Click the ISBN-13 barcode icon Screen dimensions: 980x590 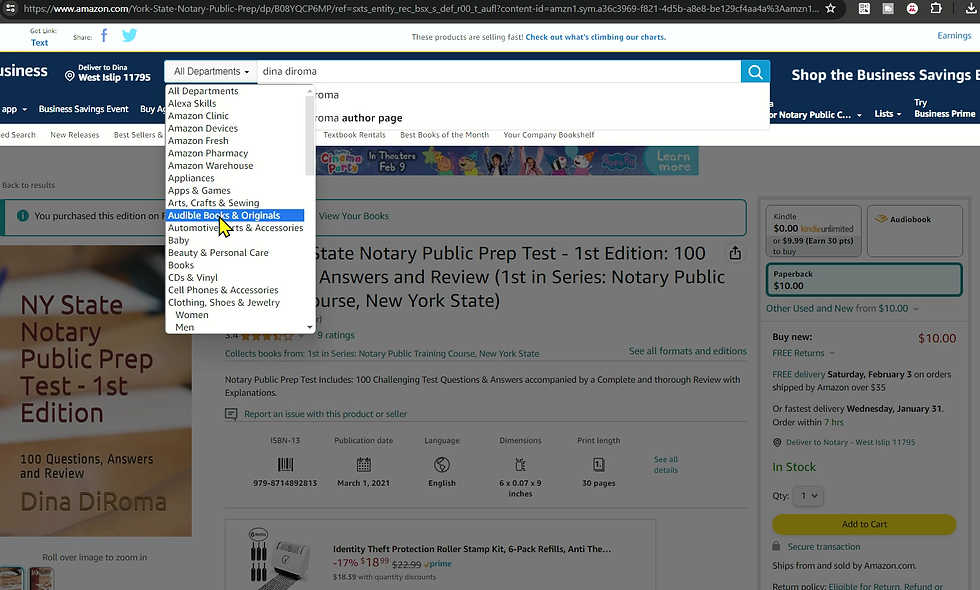pyautogui.click(x=285, y=464)
